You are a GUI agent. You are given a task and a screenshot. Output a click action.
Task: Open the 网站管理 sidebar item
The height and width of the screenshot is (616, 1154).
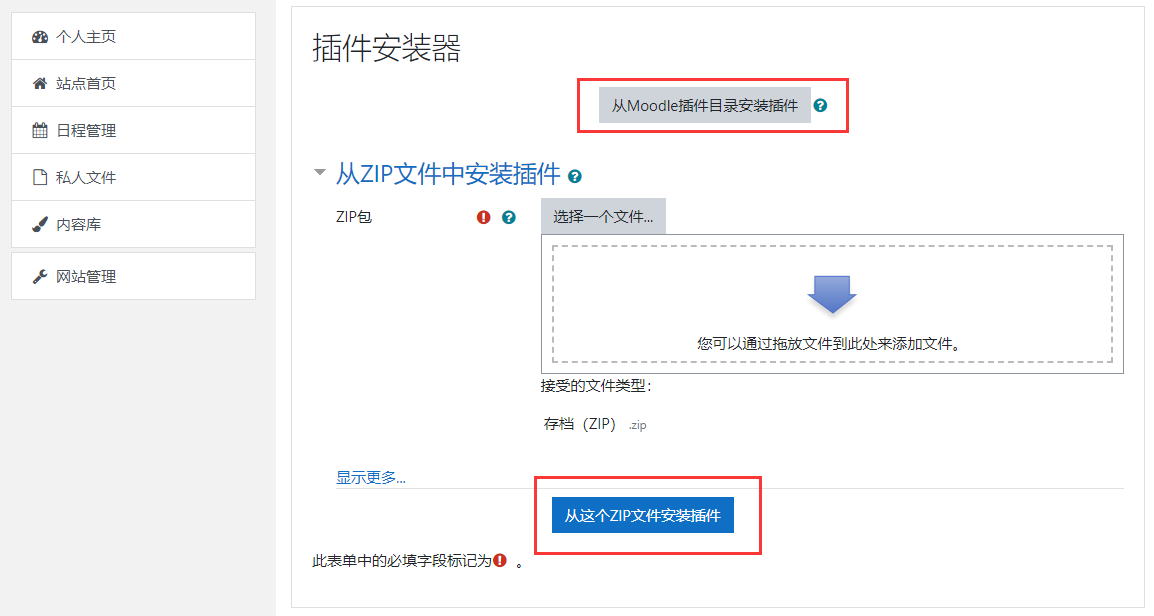click(x=85, y=277)
